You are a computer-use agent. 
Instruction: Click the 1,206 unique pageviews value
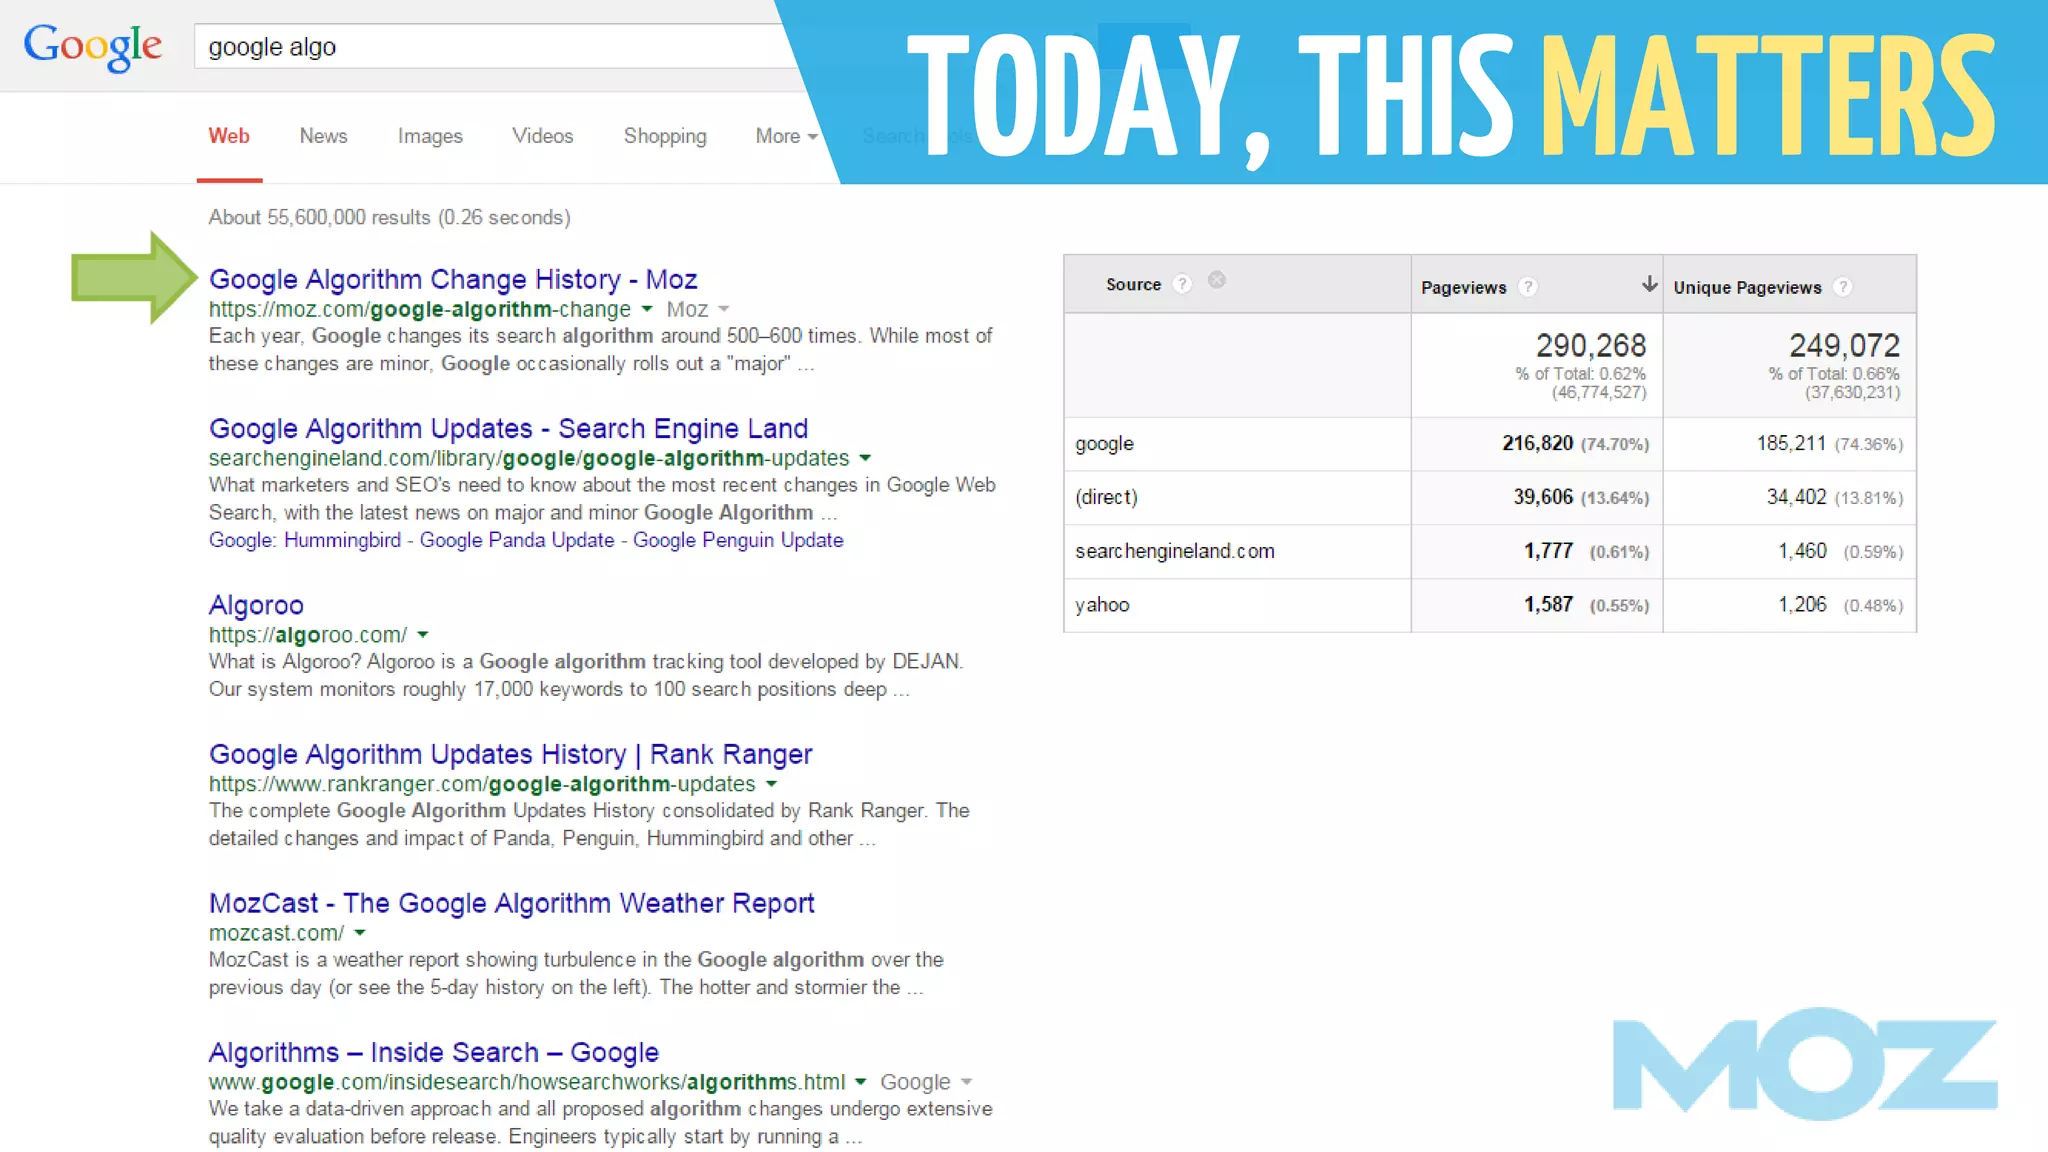point(1802,605)
